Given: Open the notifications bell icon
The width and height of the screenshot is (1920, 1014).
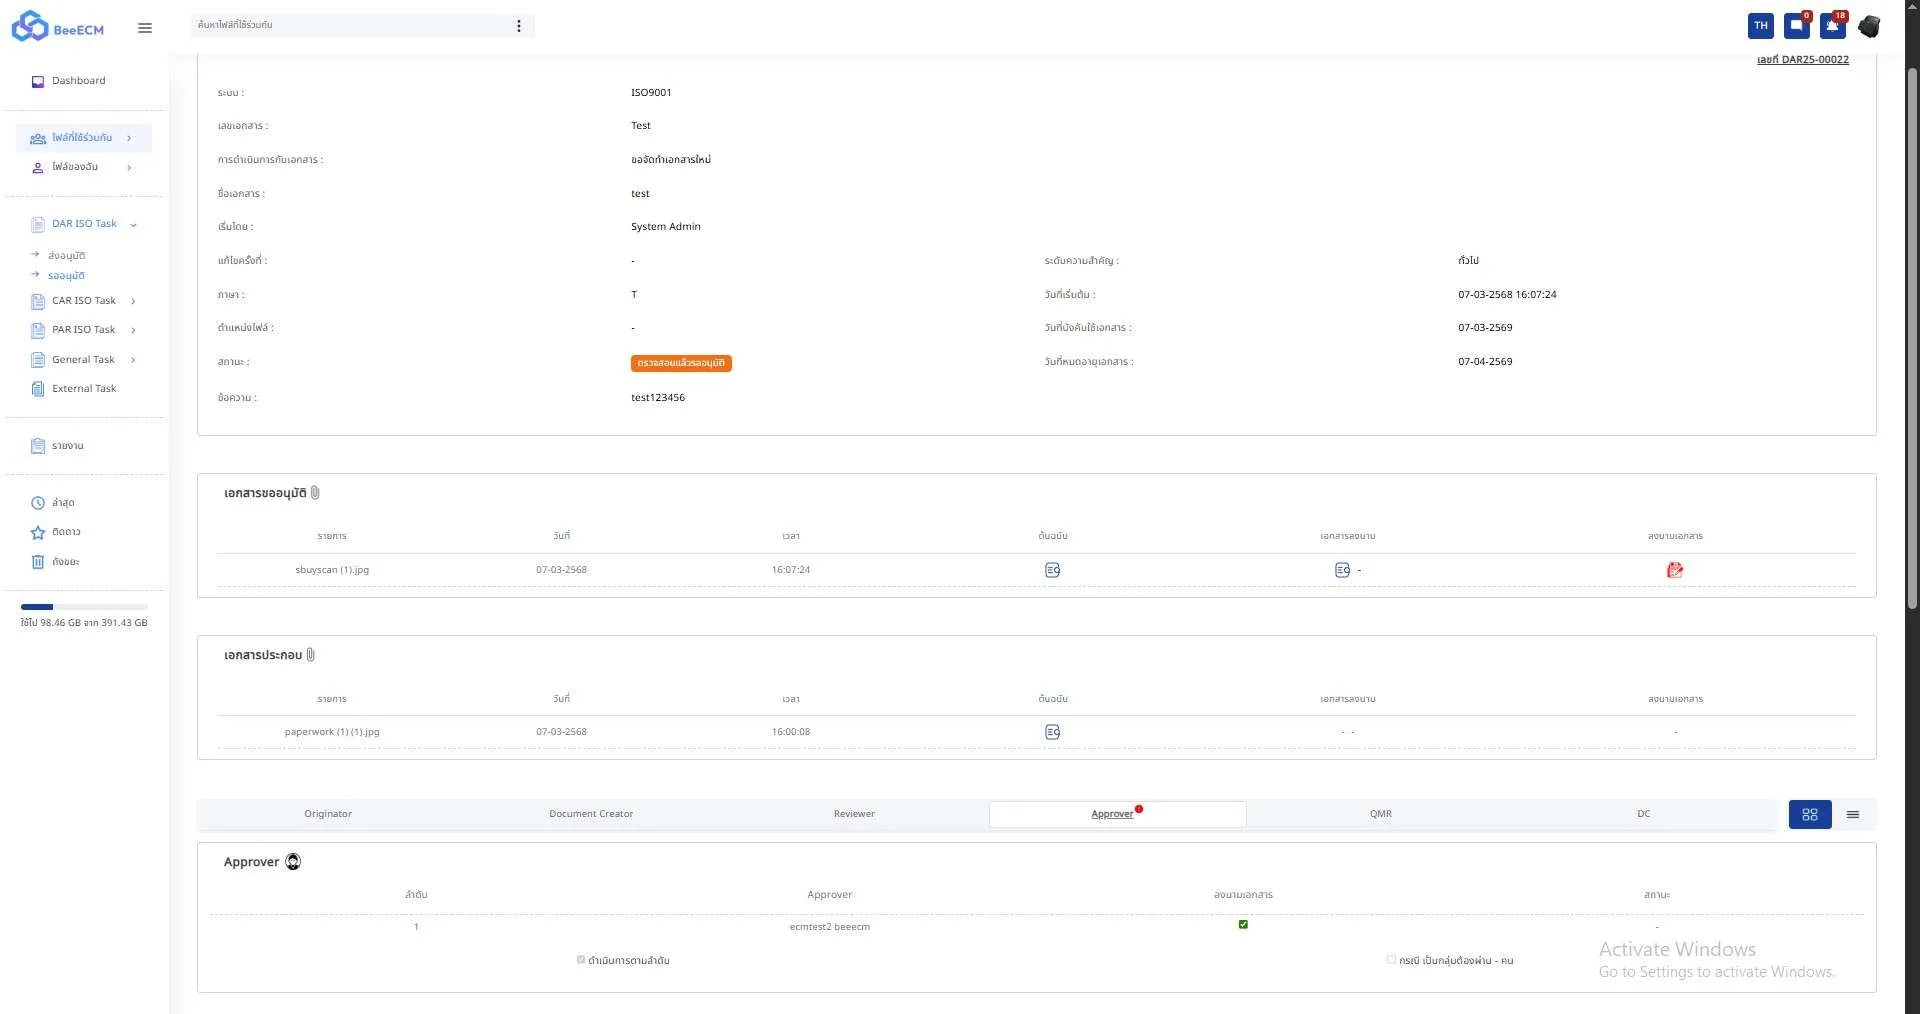Looking at the screenshot, I should pos(1832,26).
